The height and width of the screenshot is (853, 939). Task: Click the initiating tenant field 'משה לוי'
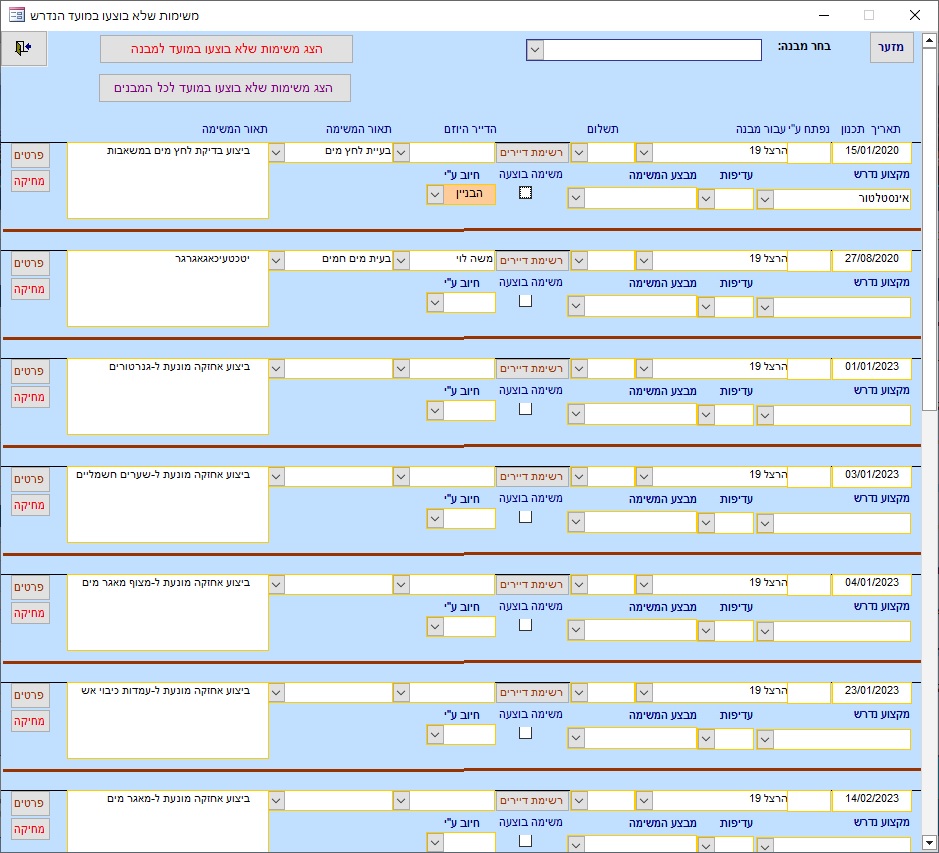click(452, 260)
